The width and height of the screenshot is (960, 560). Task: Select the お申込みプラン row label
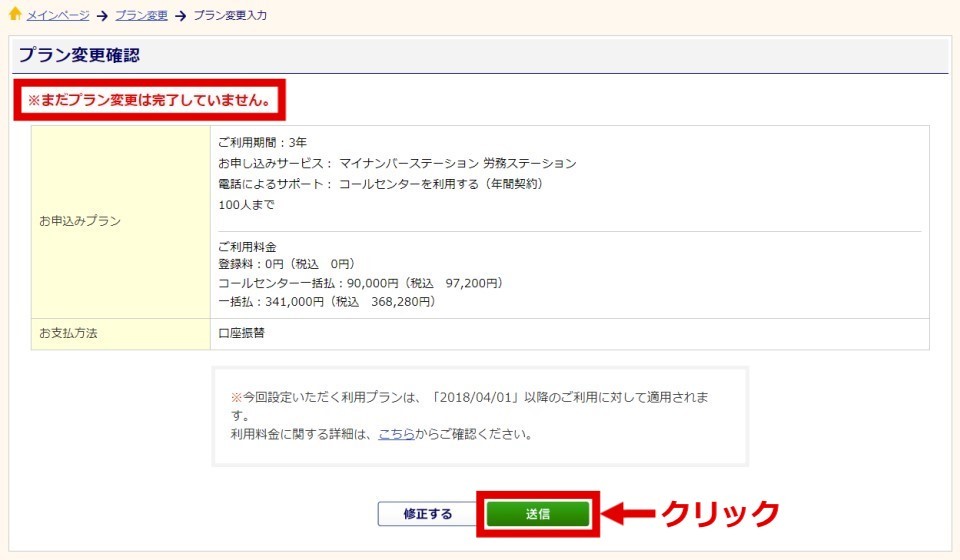click(80, 221)
